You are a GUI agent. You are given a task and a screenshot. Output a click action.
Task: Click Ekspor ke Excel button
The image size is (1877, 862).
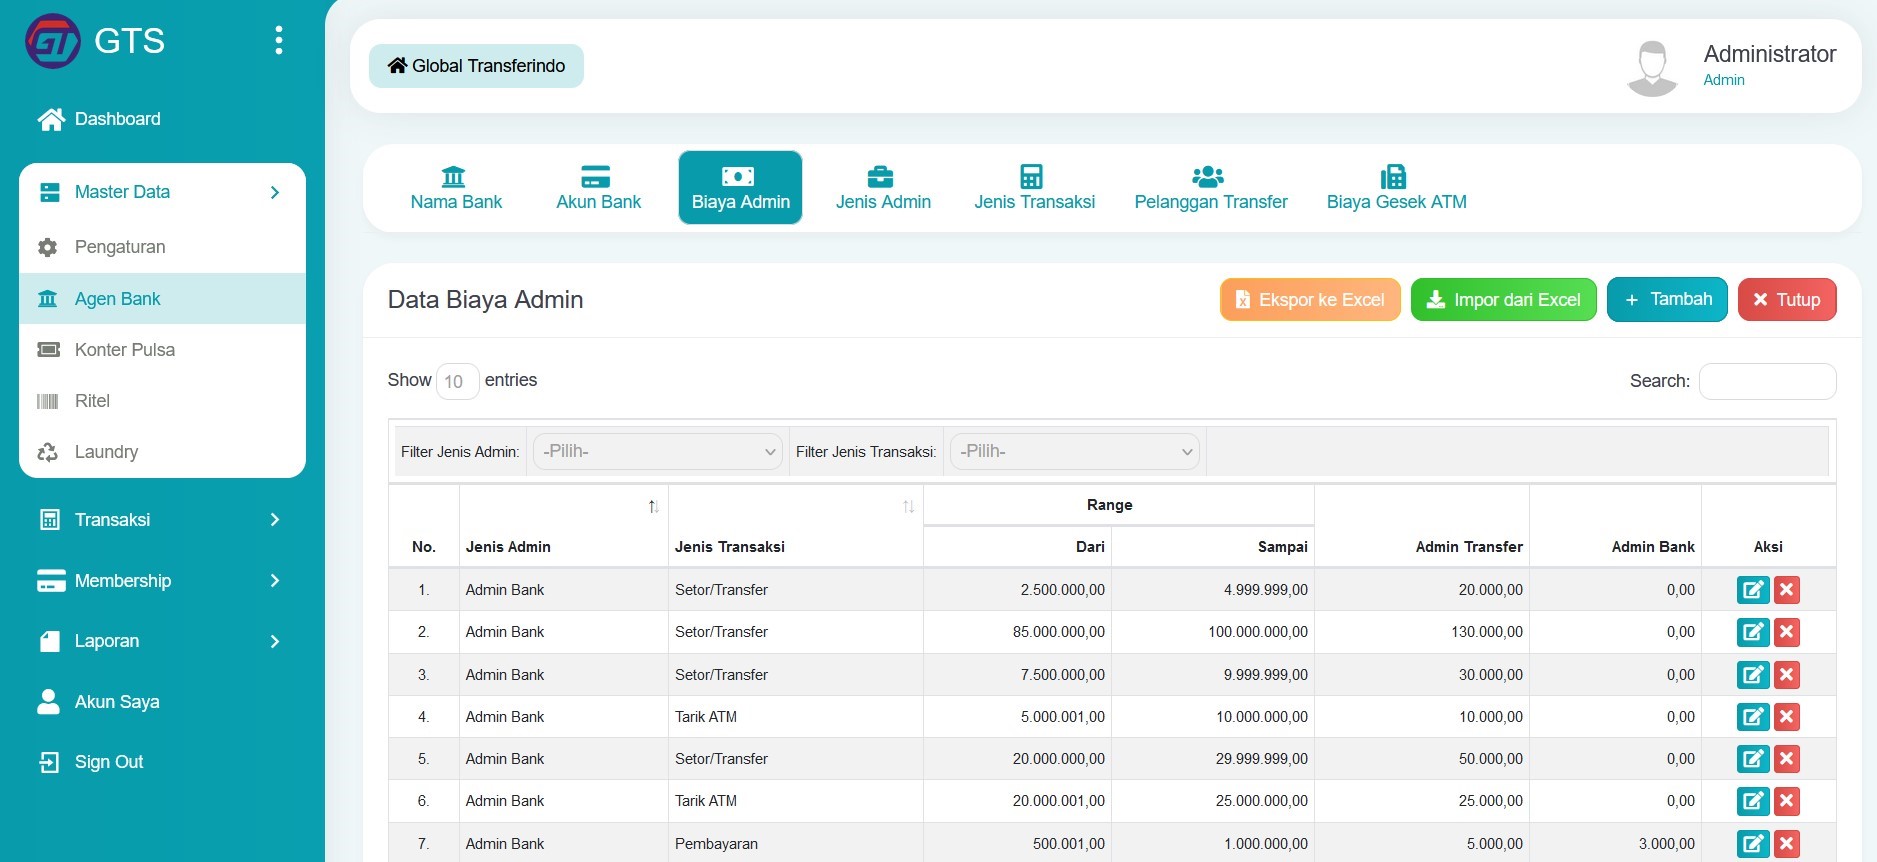pyautogui.click(x=1310, y=300)
